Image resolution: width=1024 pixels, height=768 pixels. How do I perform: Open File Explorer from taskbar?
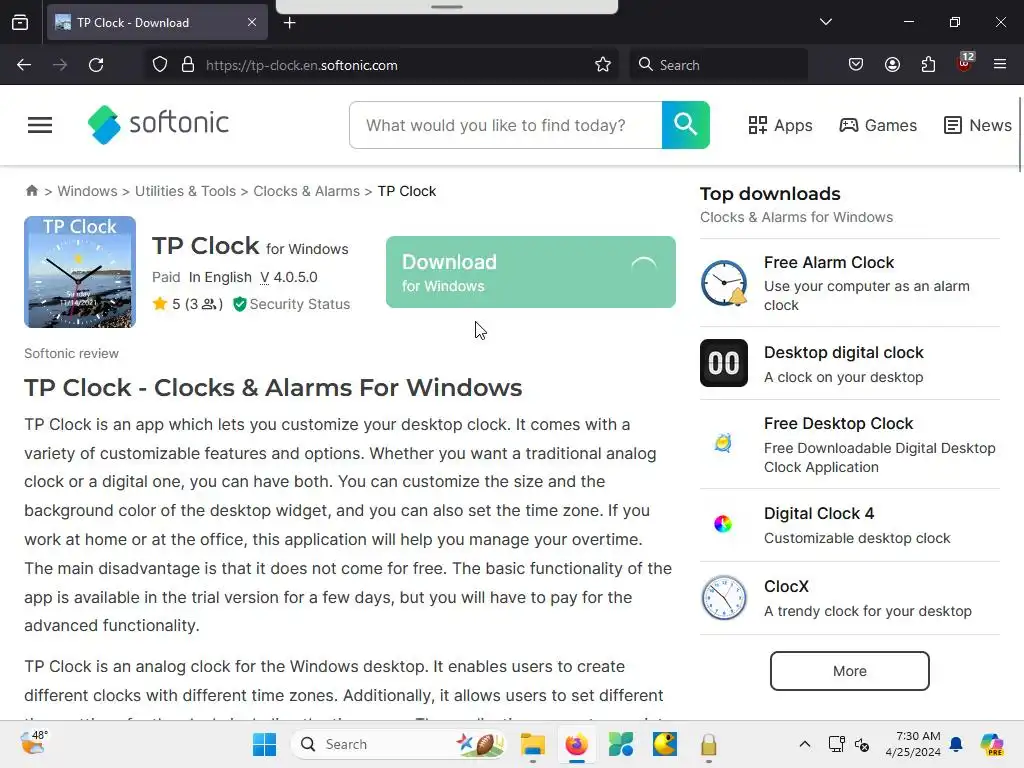coord(533,744)
